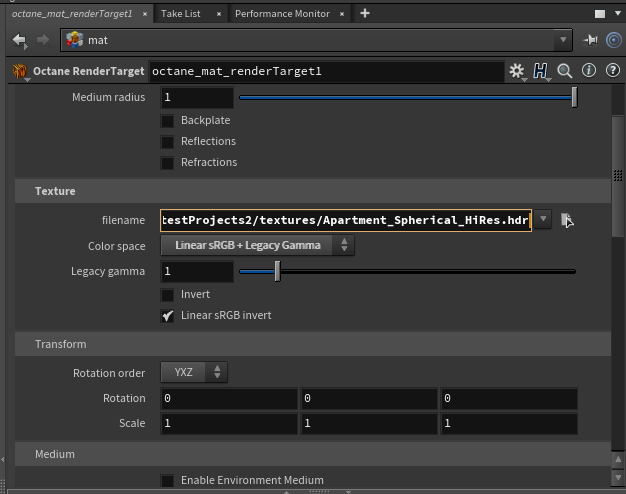Switch to the Take List tab
This screenshot has width=626, height=494.
click(x=180, y=14)
